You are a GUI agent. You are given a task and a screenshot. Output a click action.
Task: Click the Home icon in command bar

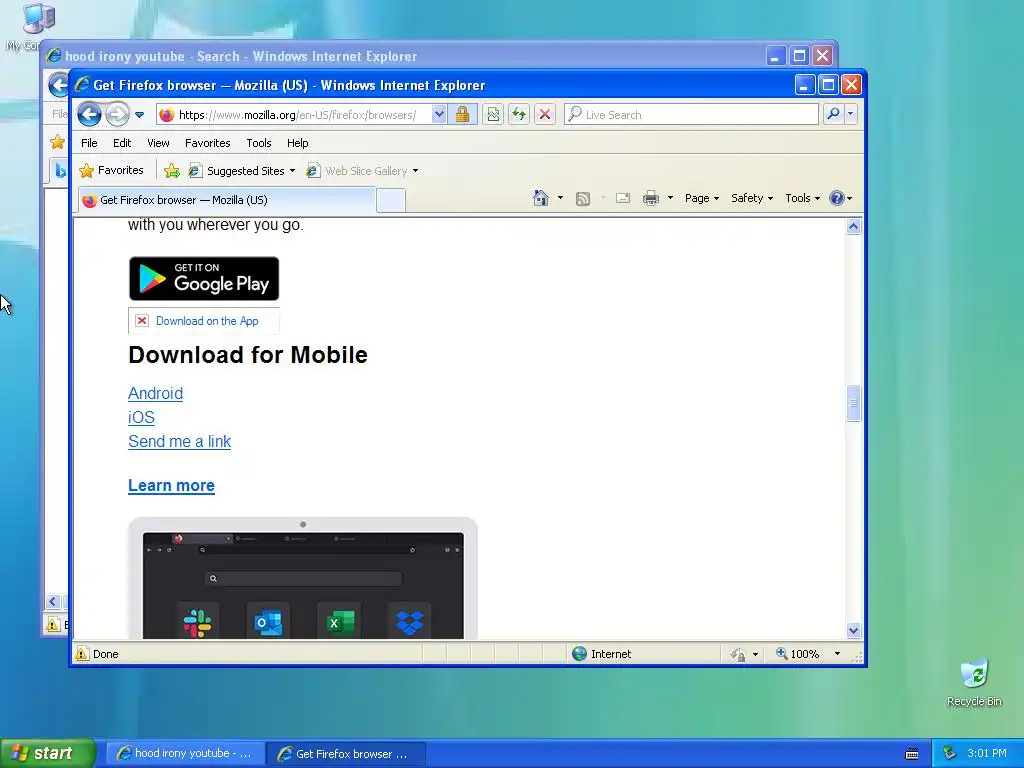[x=541, y=198]
